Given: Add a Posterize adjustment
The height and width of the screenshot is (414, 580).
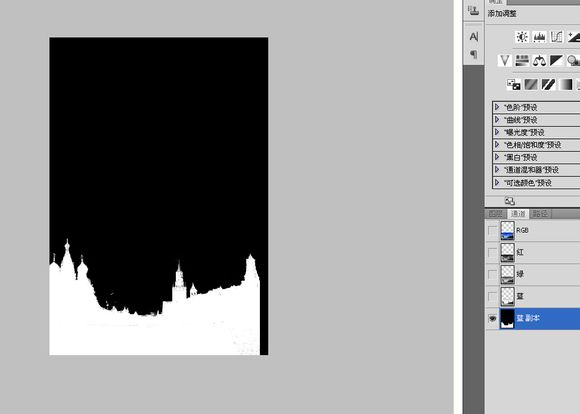Looking at the screenshot, I should point(531,84).
